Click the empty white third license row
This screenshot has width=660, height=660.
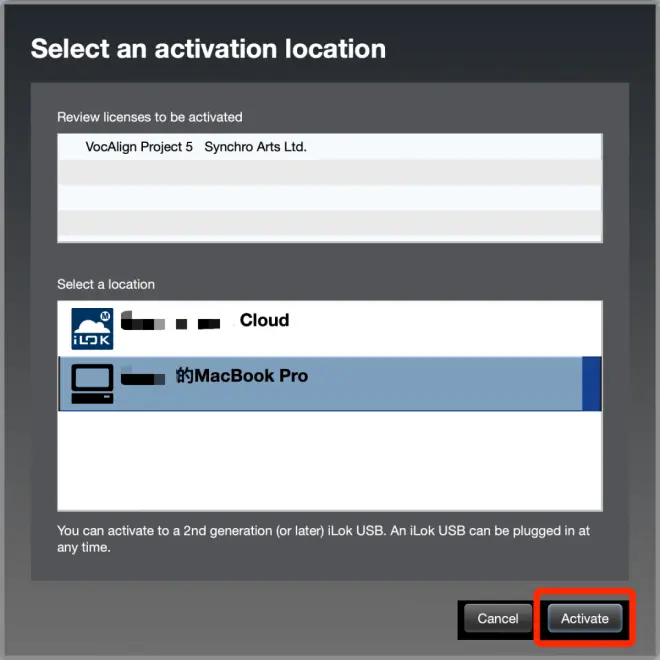click(x=330, y=197)
